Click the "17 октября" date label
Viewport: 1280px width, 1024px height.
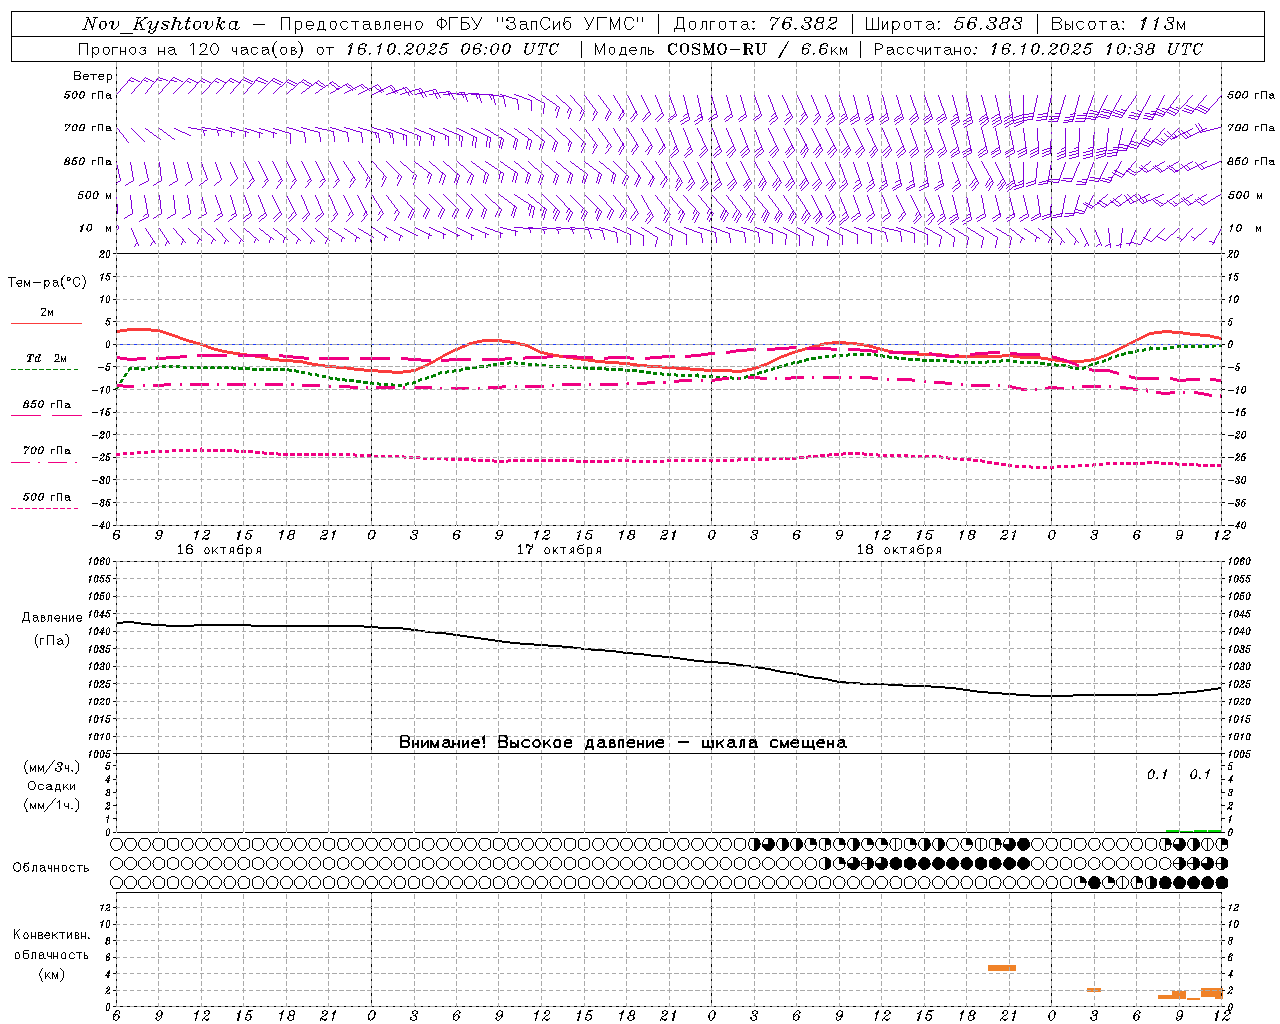[x=559, y=550]
